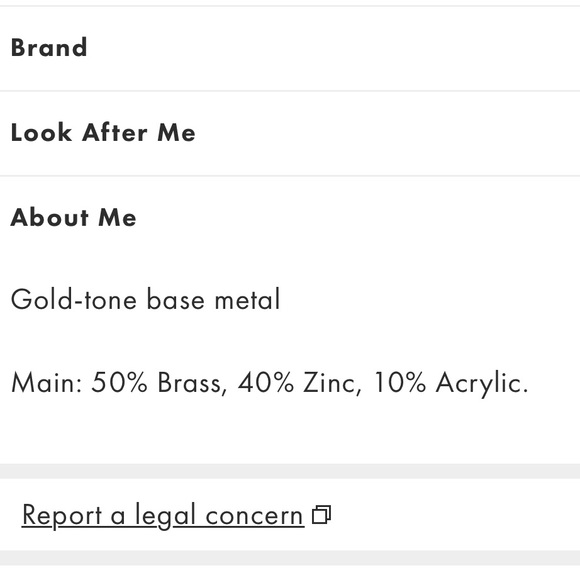Select the Gold-tone base metal text line
The height and width of the screenshot is (580, 580).
tap(146, 299)
